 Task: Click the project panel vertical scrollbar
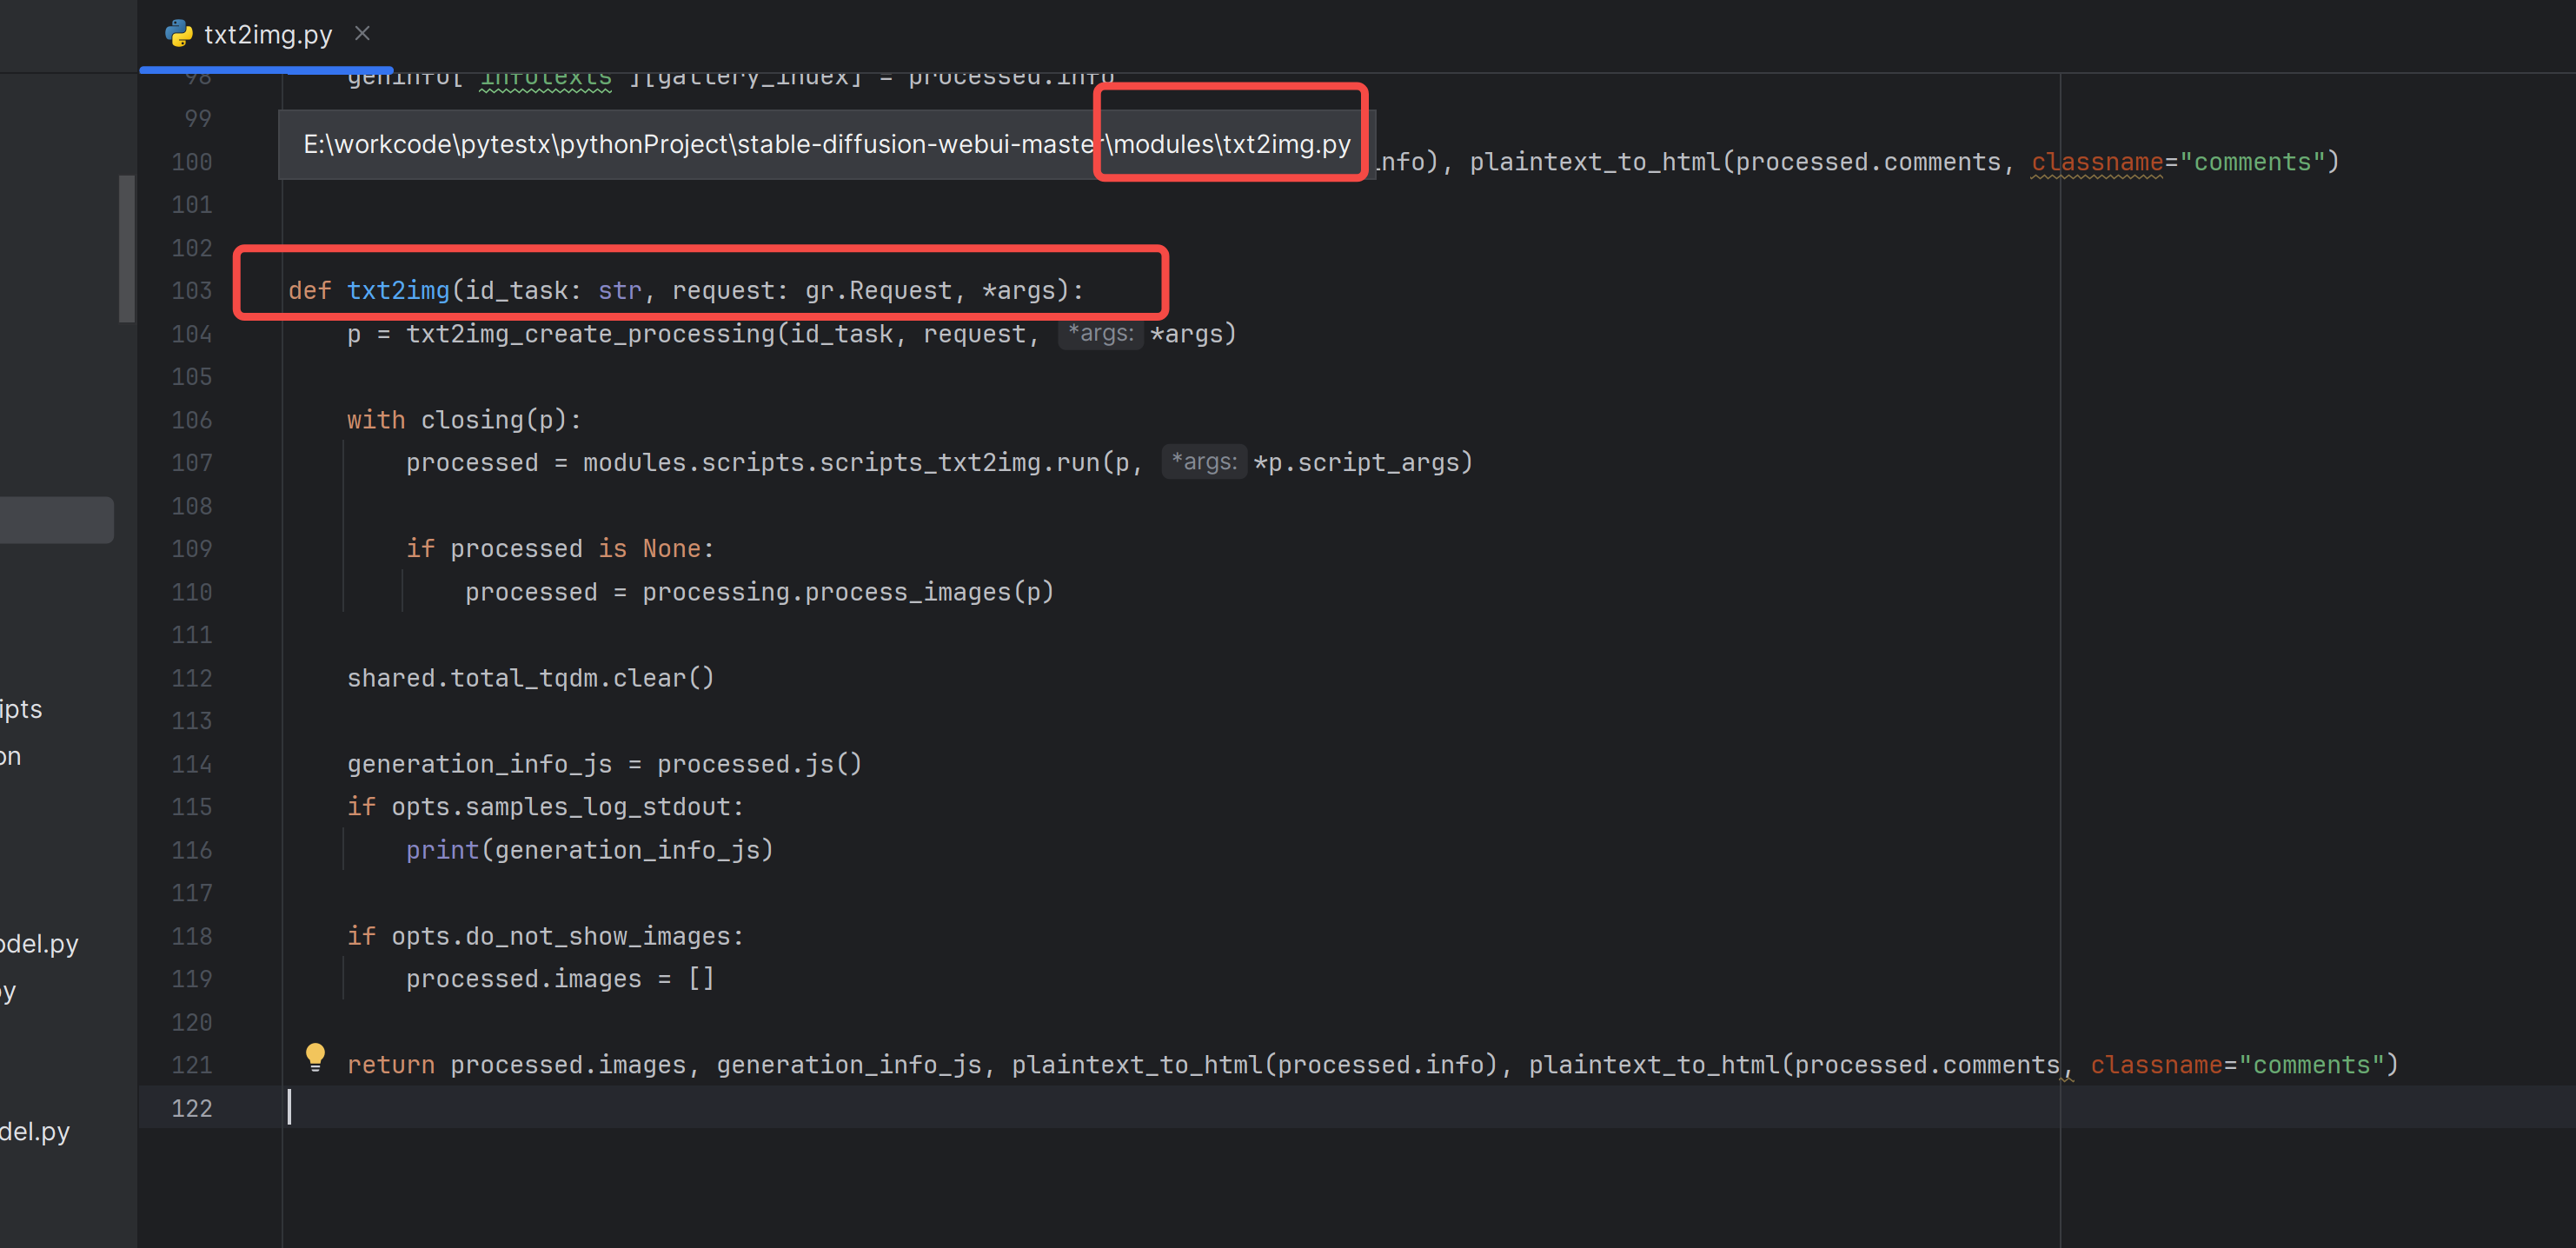(126, 248)
